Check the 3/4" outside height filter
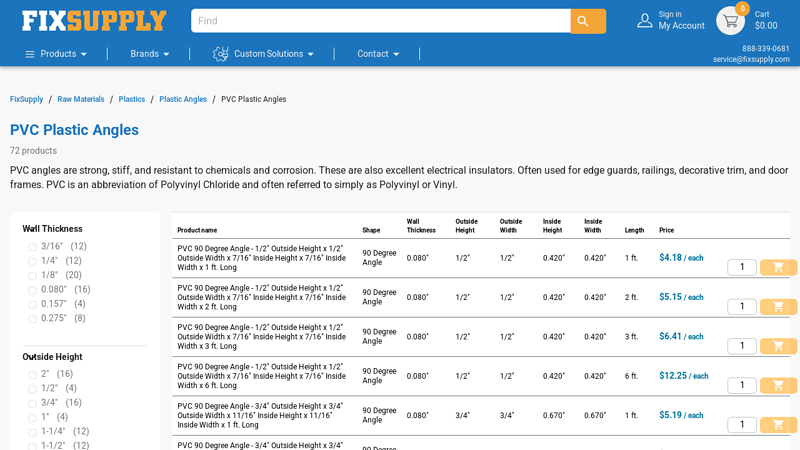Viewport: 800px width, 450px height. pyautogui.click(x=32, y=403)
